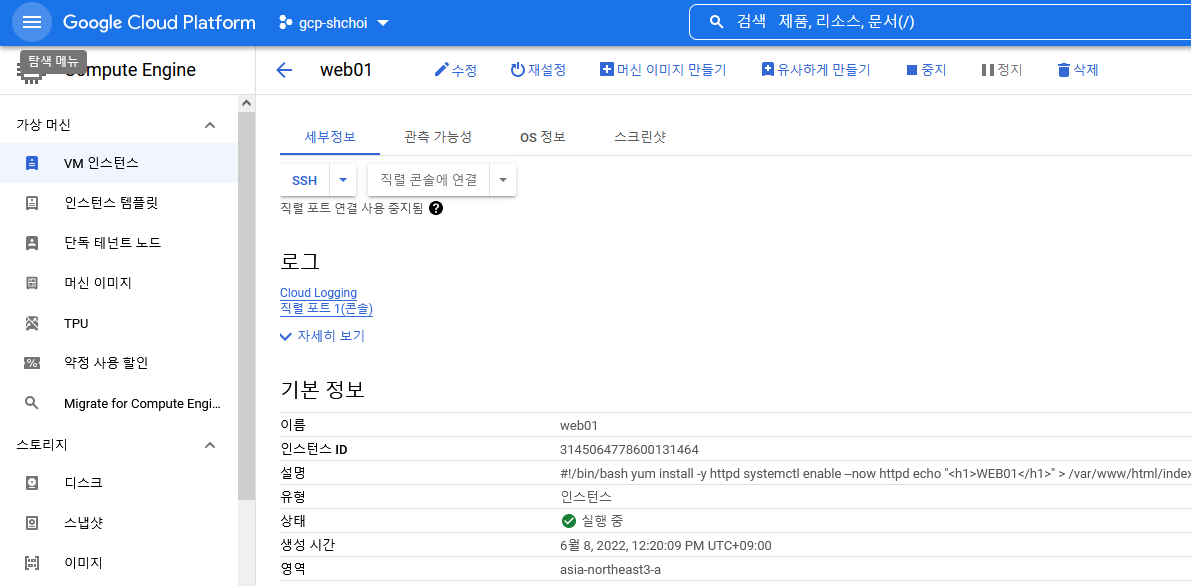The height and width of the screenshot is (586, 1191).
Task: Click 유사하게 만들기 button
Action: (x=816, y=70)
